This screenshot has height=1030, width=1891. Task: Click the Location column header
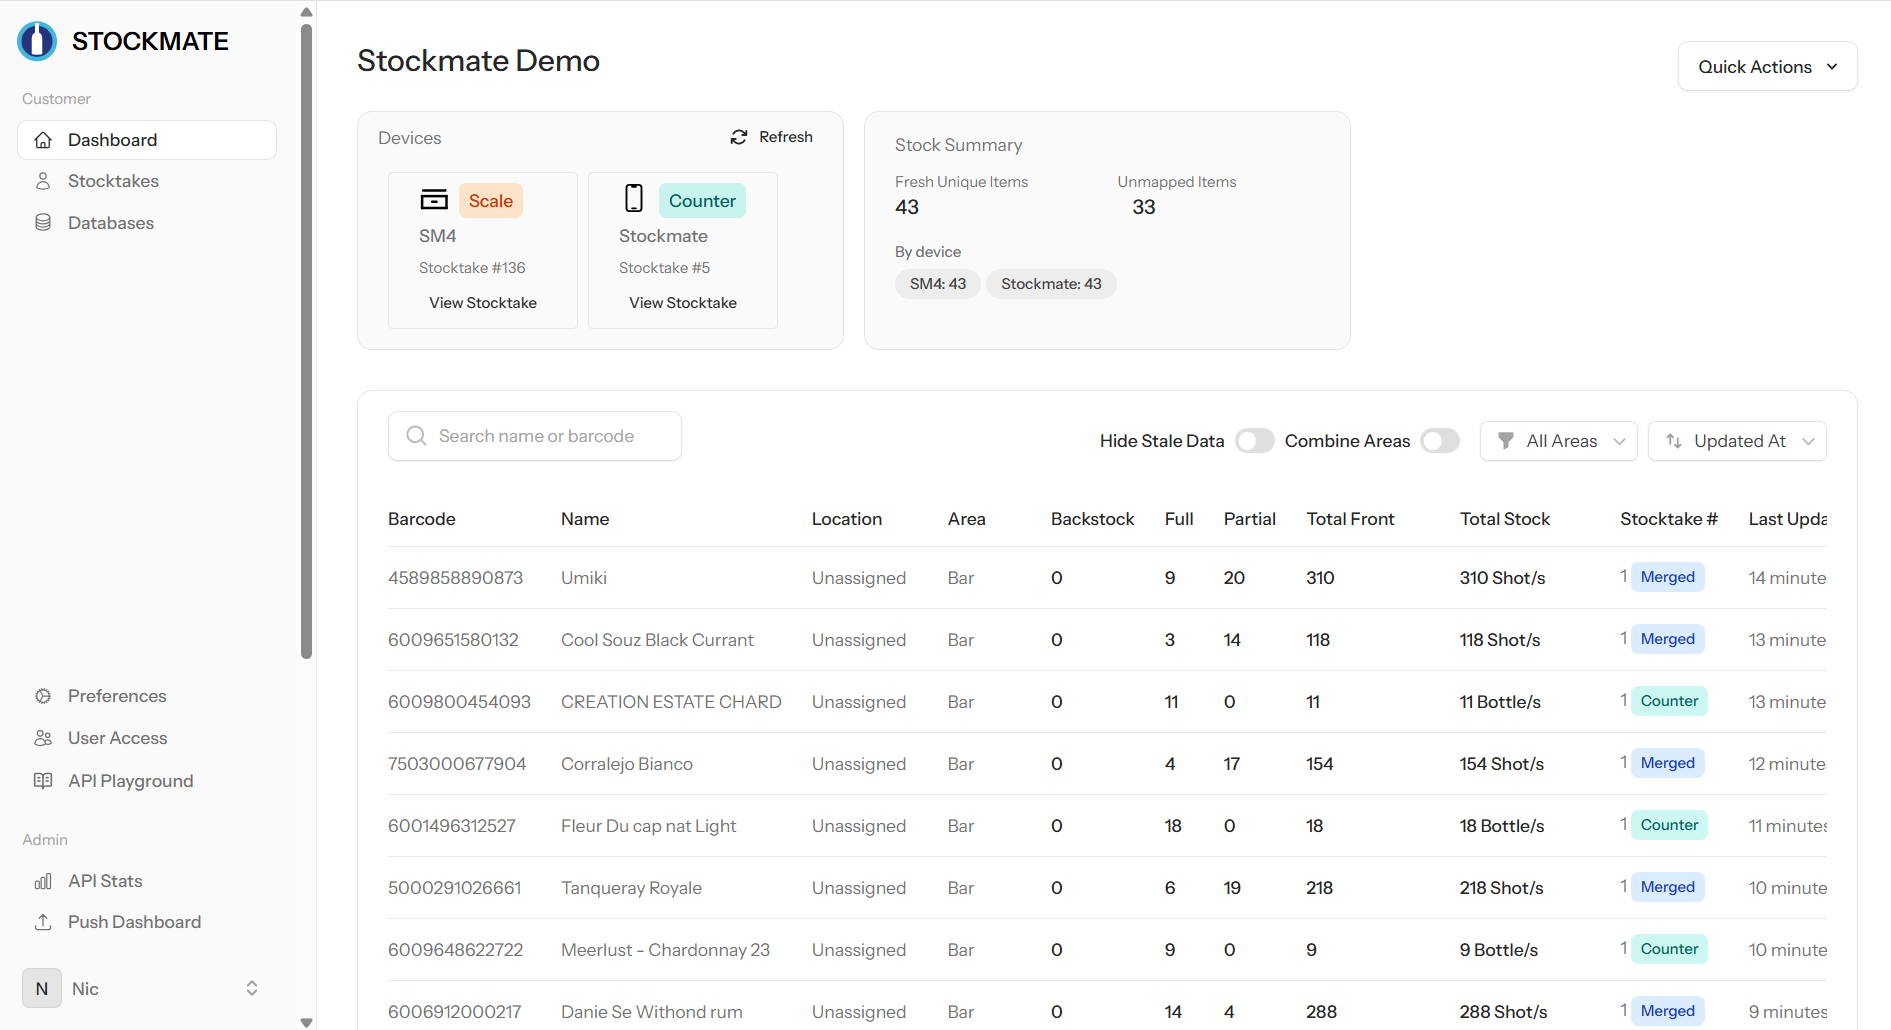847,519
